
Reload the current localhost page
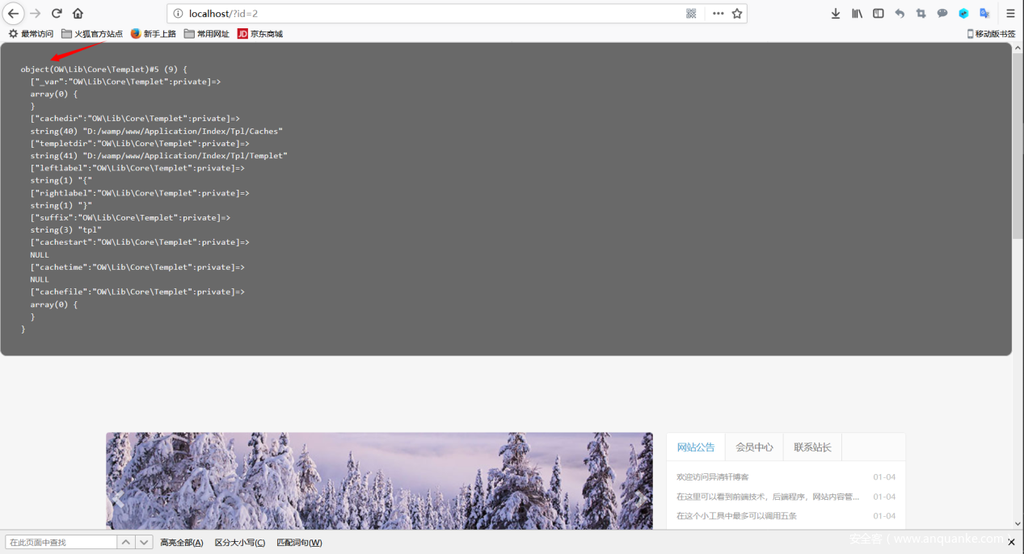57,13
